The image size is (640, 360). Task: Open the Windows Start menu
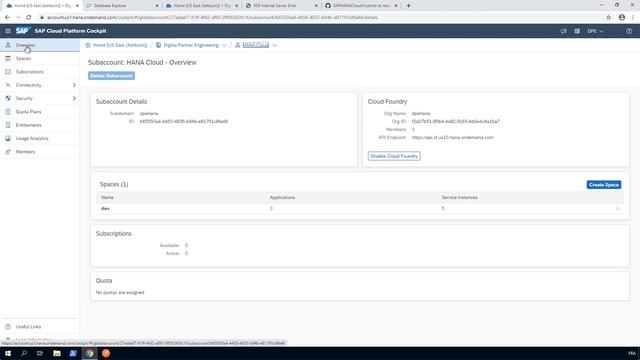8,353
